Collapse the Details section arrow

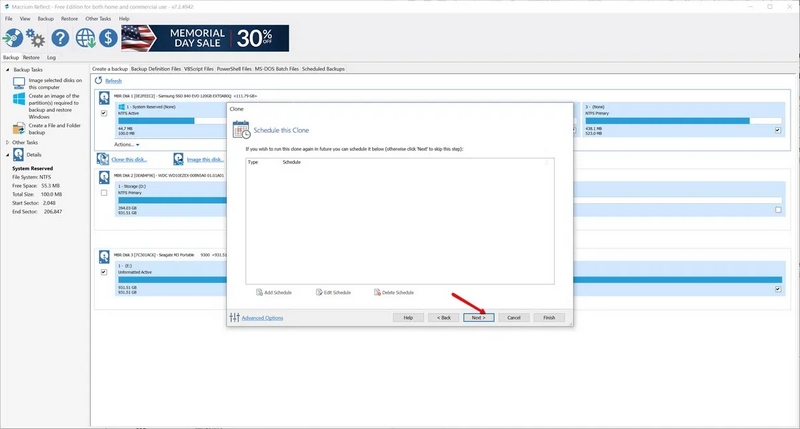(8, 155)
